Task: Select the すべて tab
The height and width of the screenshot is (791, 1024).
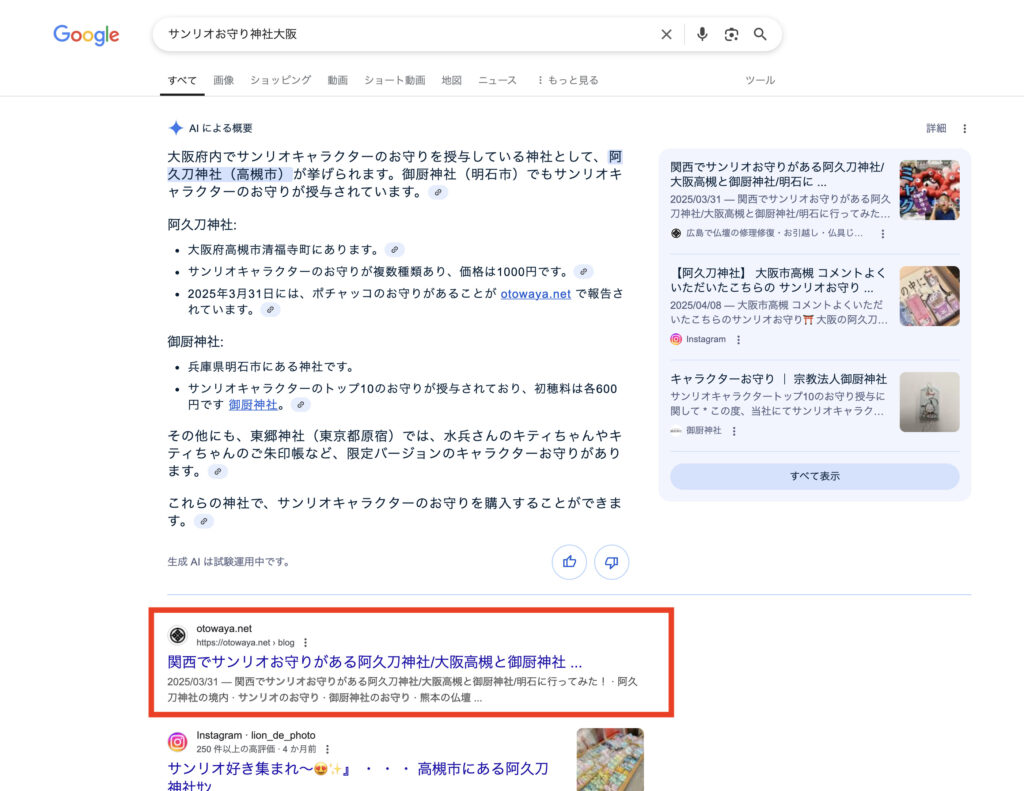Action: (182, 80)
